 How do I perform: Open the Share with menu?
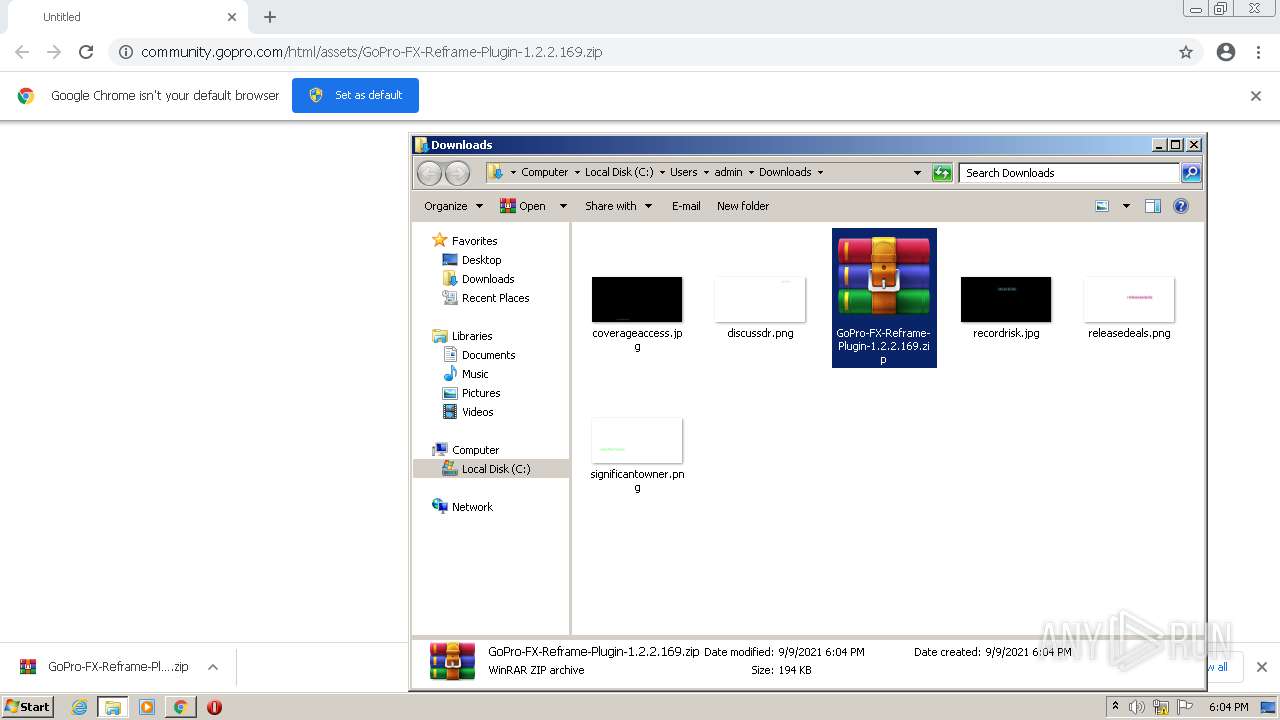click(618, 206)
